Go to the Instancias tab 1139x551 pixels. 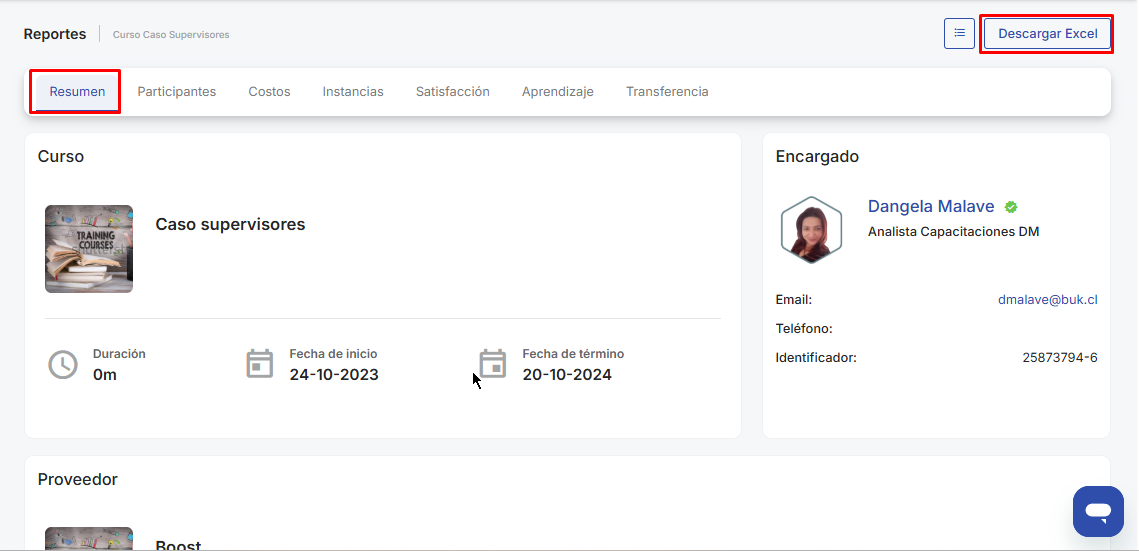click(353, 92)
